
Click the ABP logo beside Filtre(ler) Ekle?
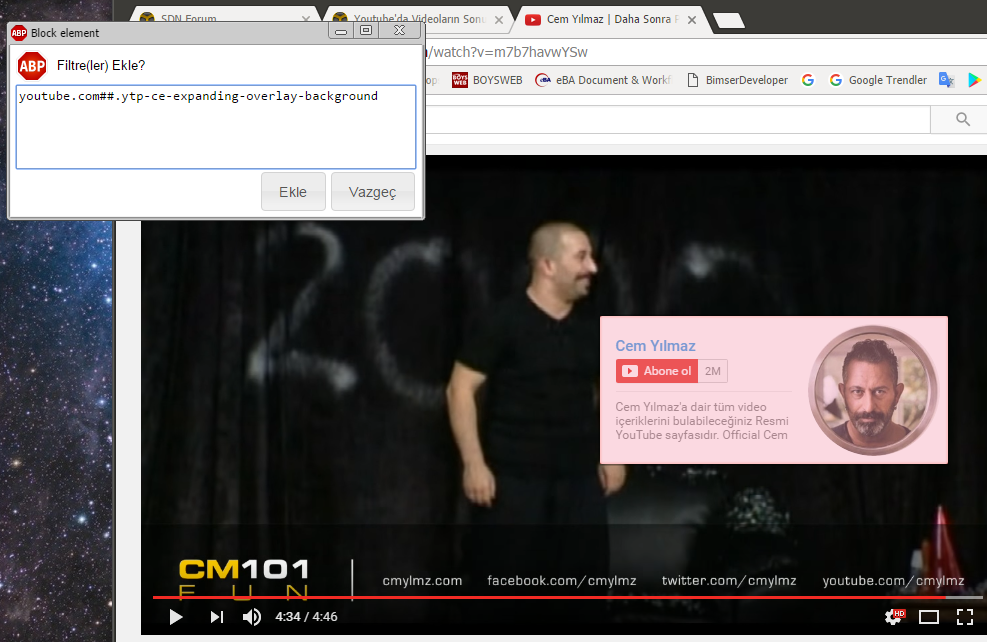click(32, 65)
